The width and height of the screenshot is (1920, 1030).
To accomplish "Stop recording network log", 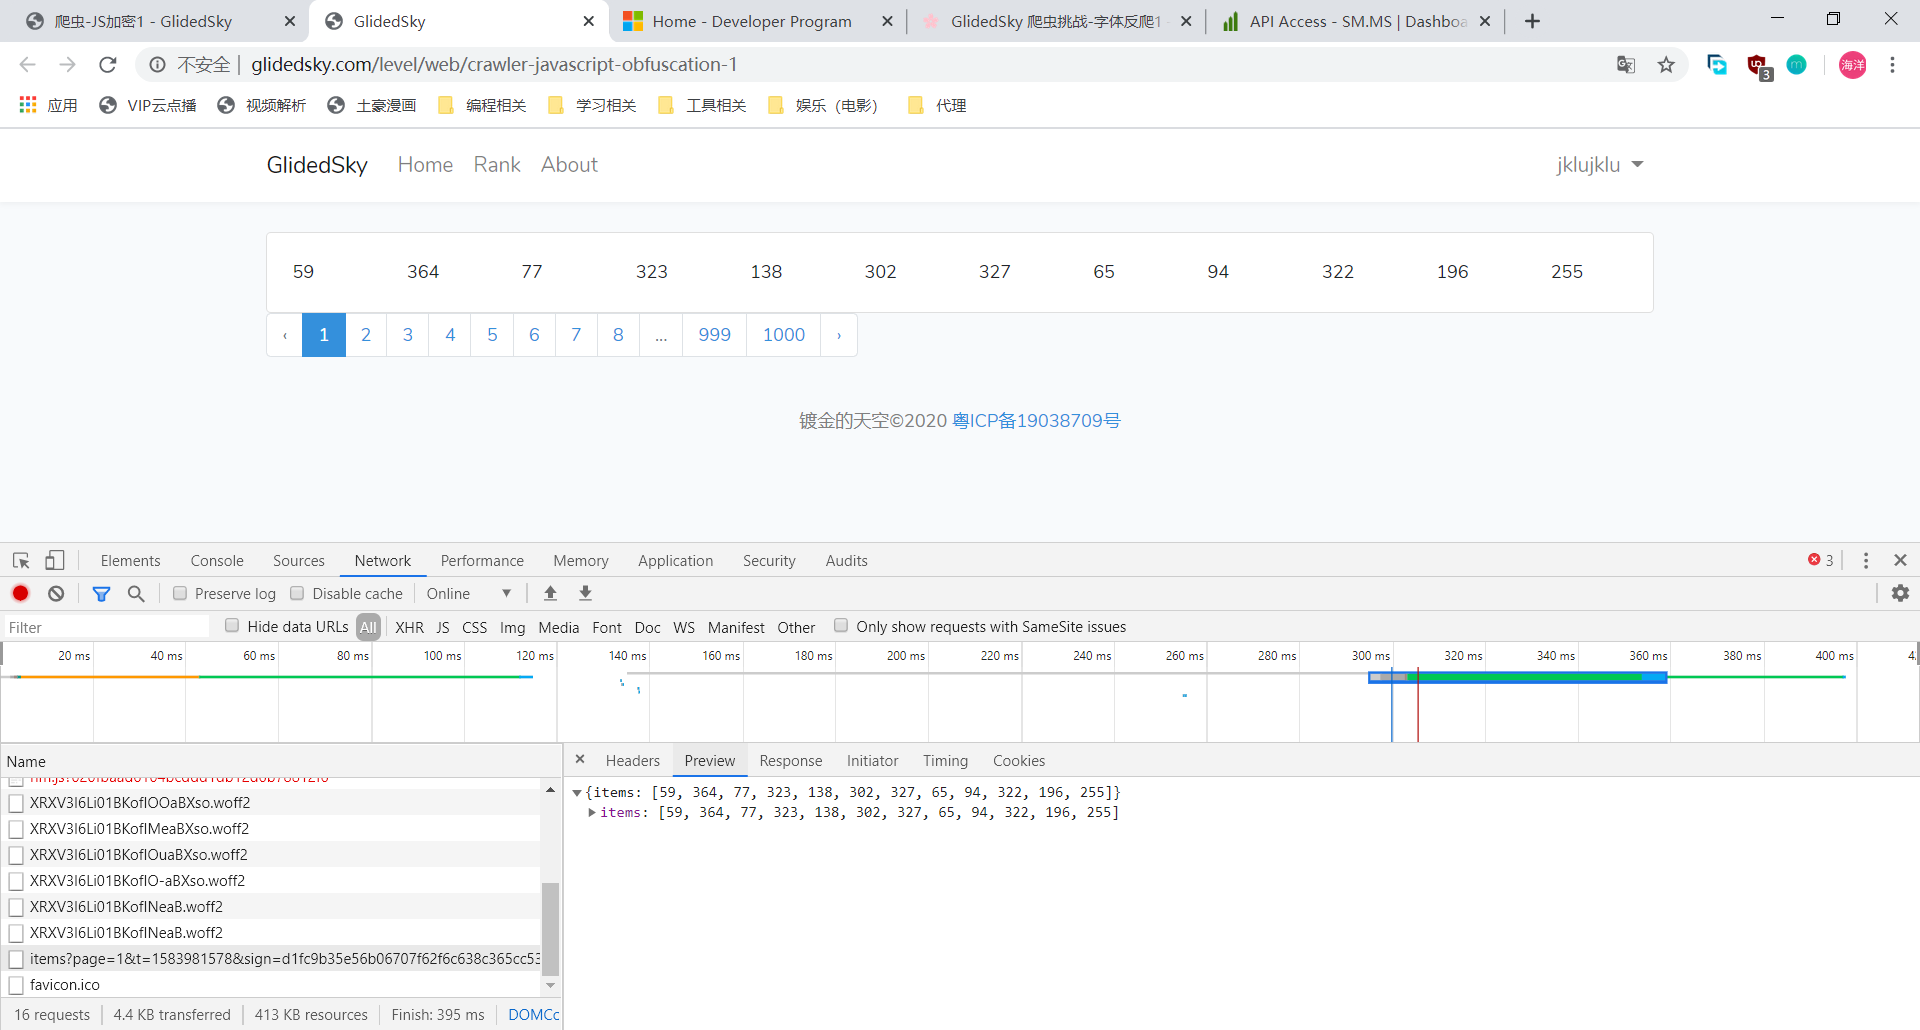I will click(x=20, y=593).
